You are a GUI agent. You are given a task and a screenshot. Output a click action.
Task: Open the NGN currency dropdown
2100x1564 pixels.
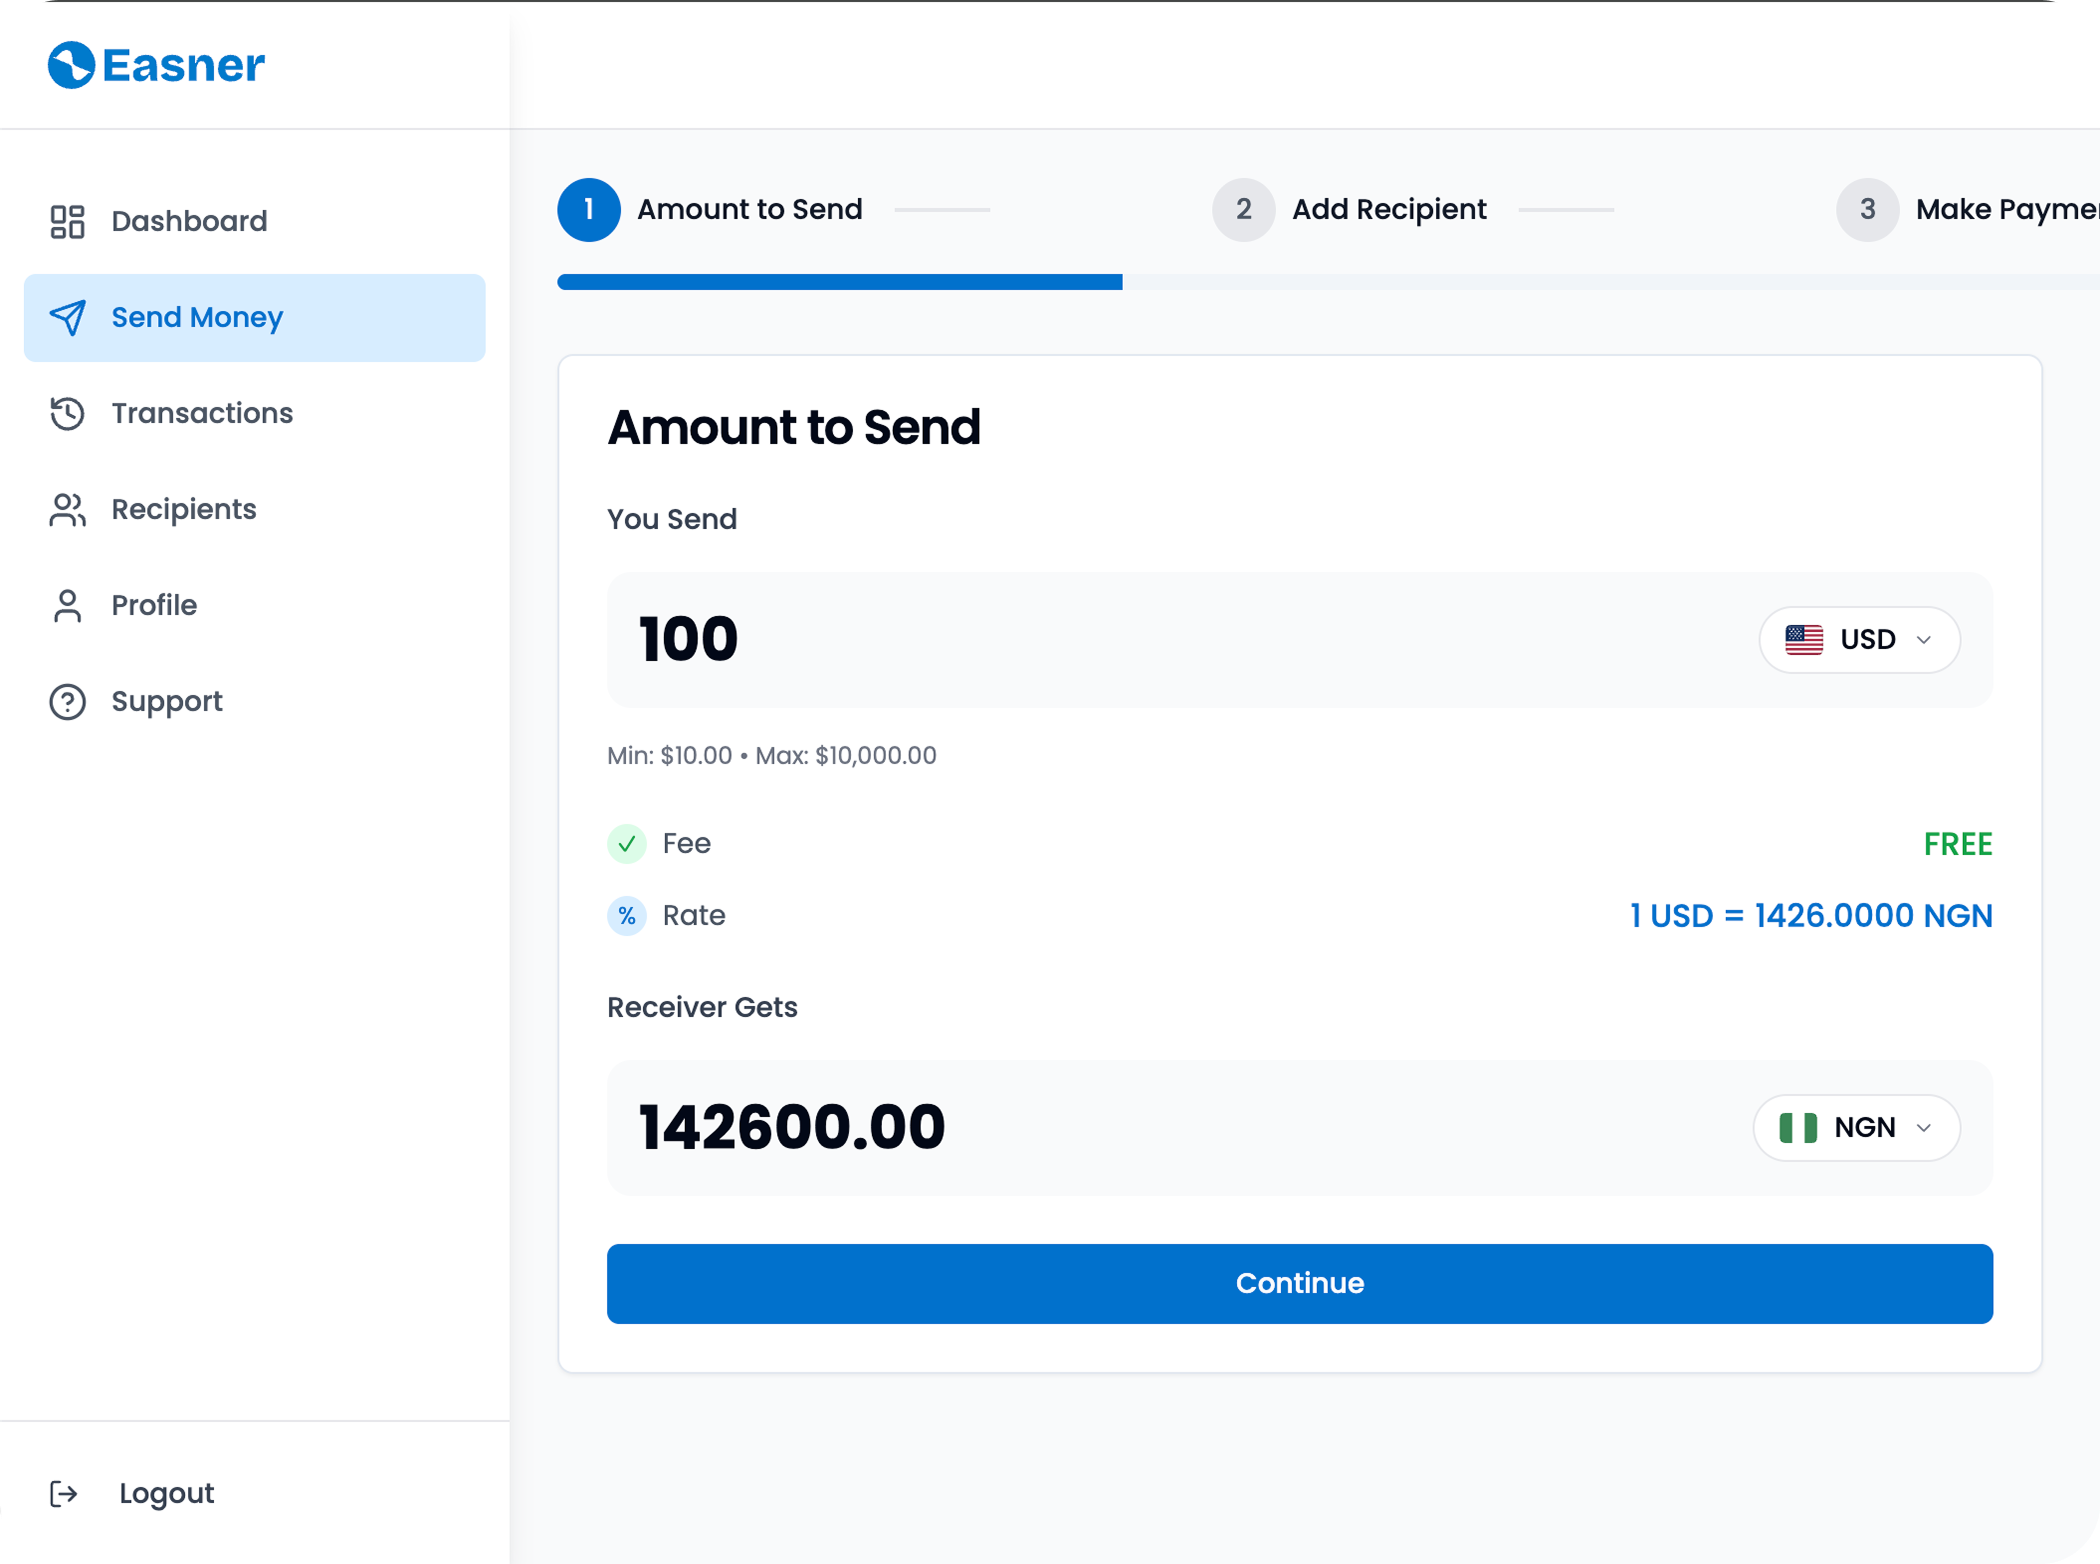point(1856,1128)
